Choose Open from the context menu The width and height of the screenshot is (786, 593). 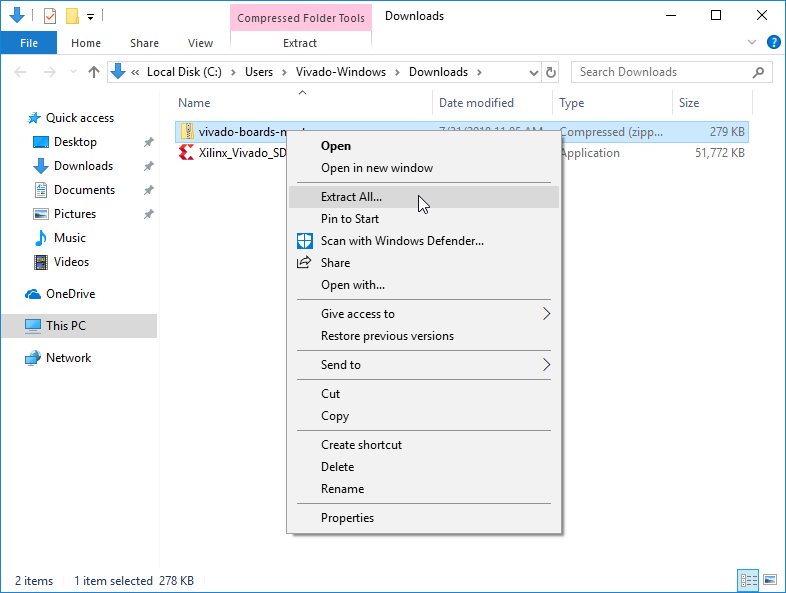click(424, 146)
